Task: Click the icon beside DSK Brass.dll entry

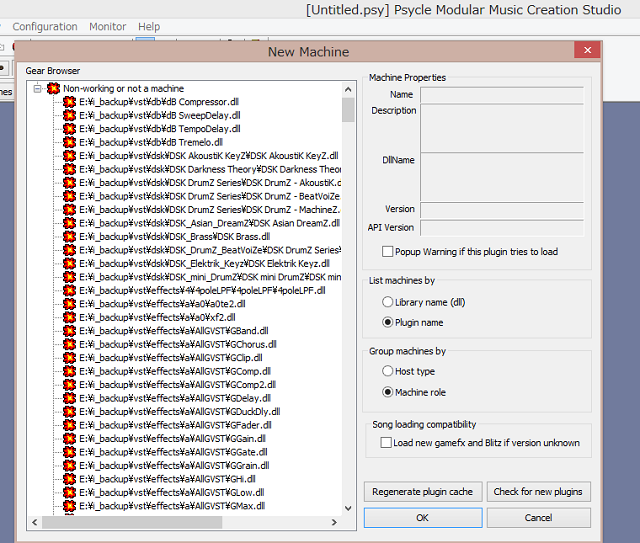Action: [x=70, y=236]
